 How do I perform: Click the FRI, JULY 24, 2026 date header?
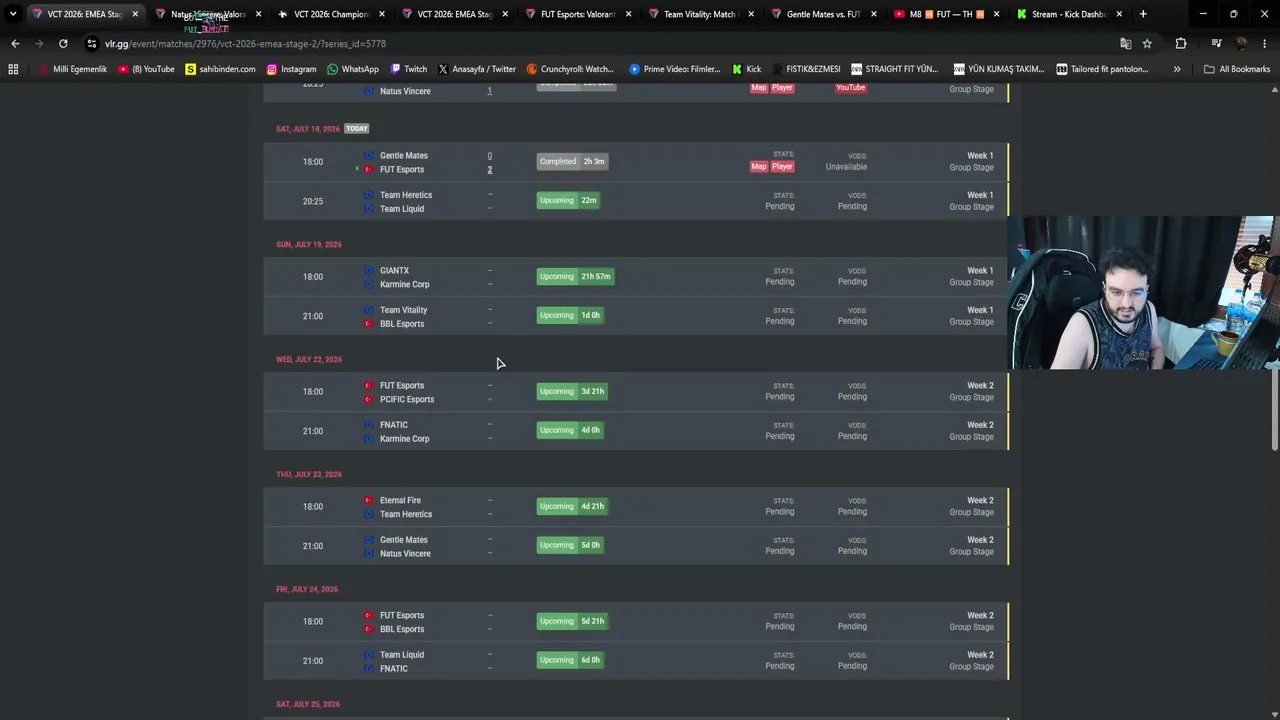point(307,589)
